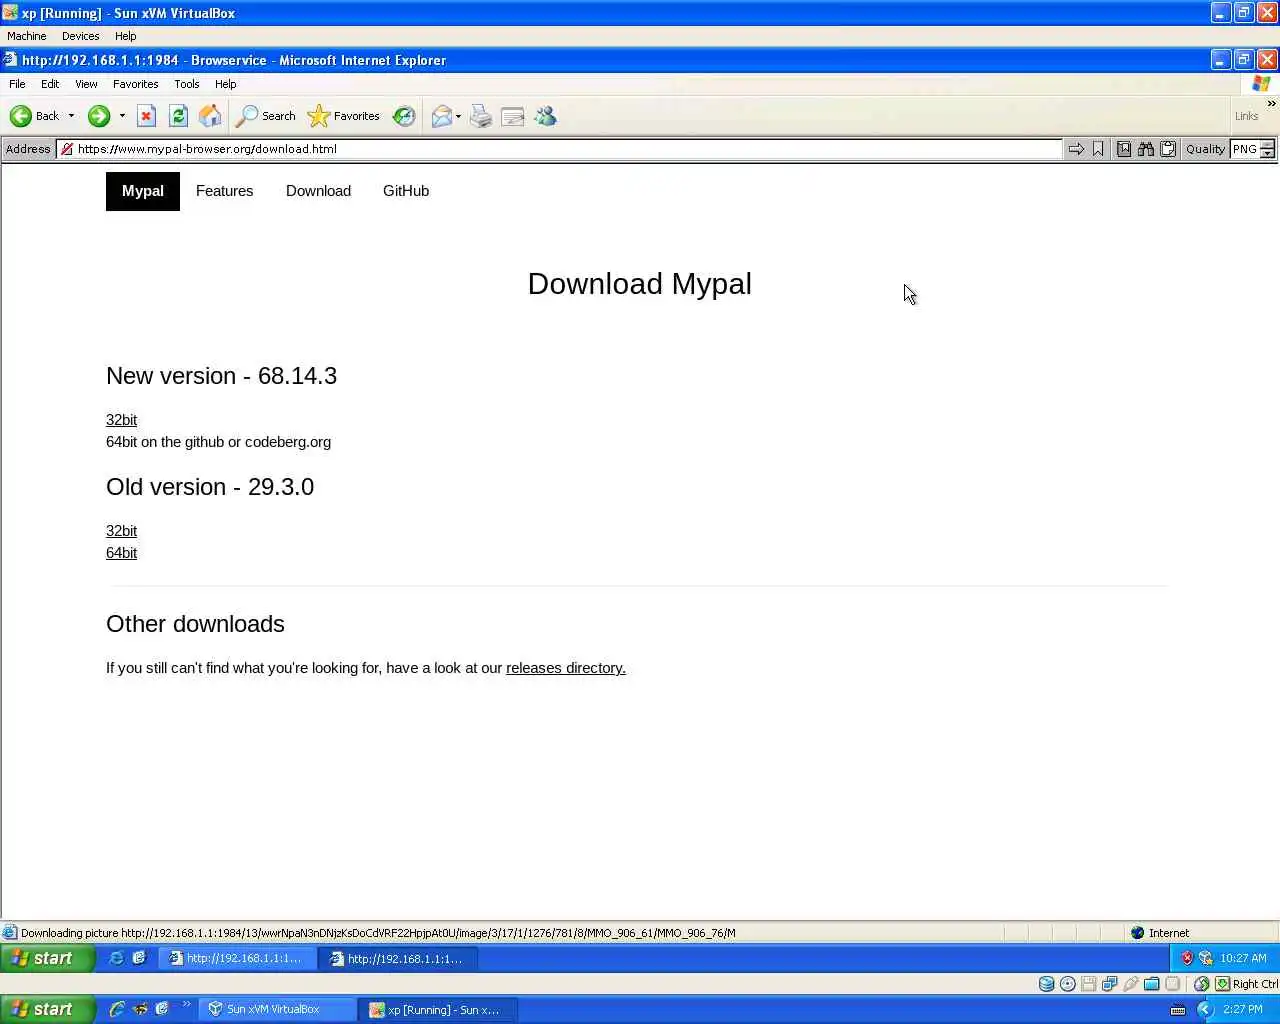Click the host quick-launch Internet Explorer icon
This screenshot has height=1024, width=1280.
point(117,1009)
